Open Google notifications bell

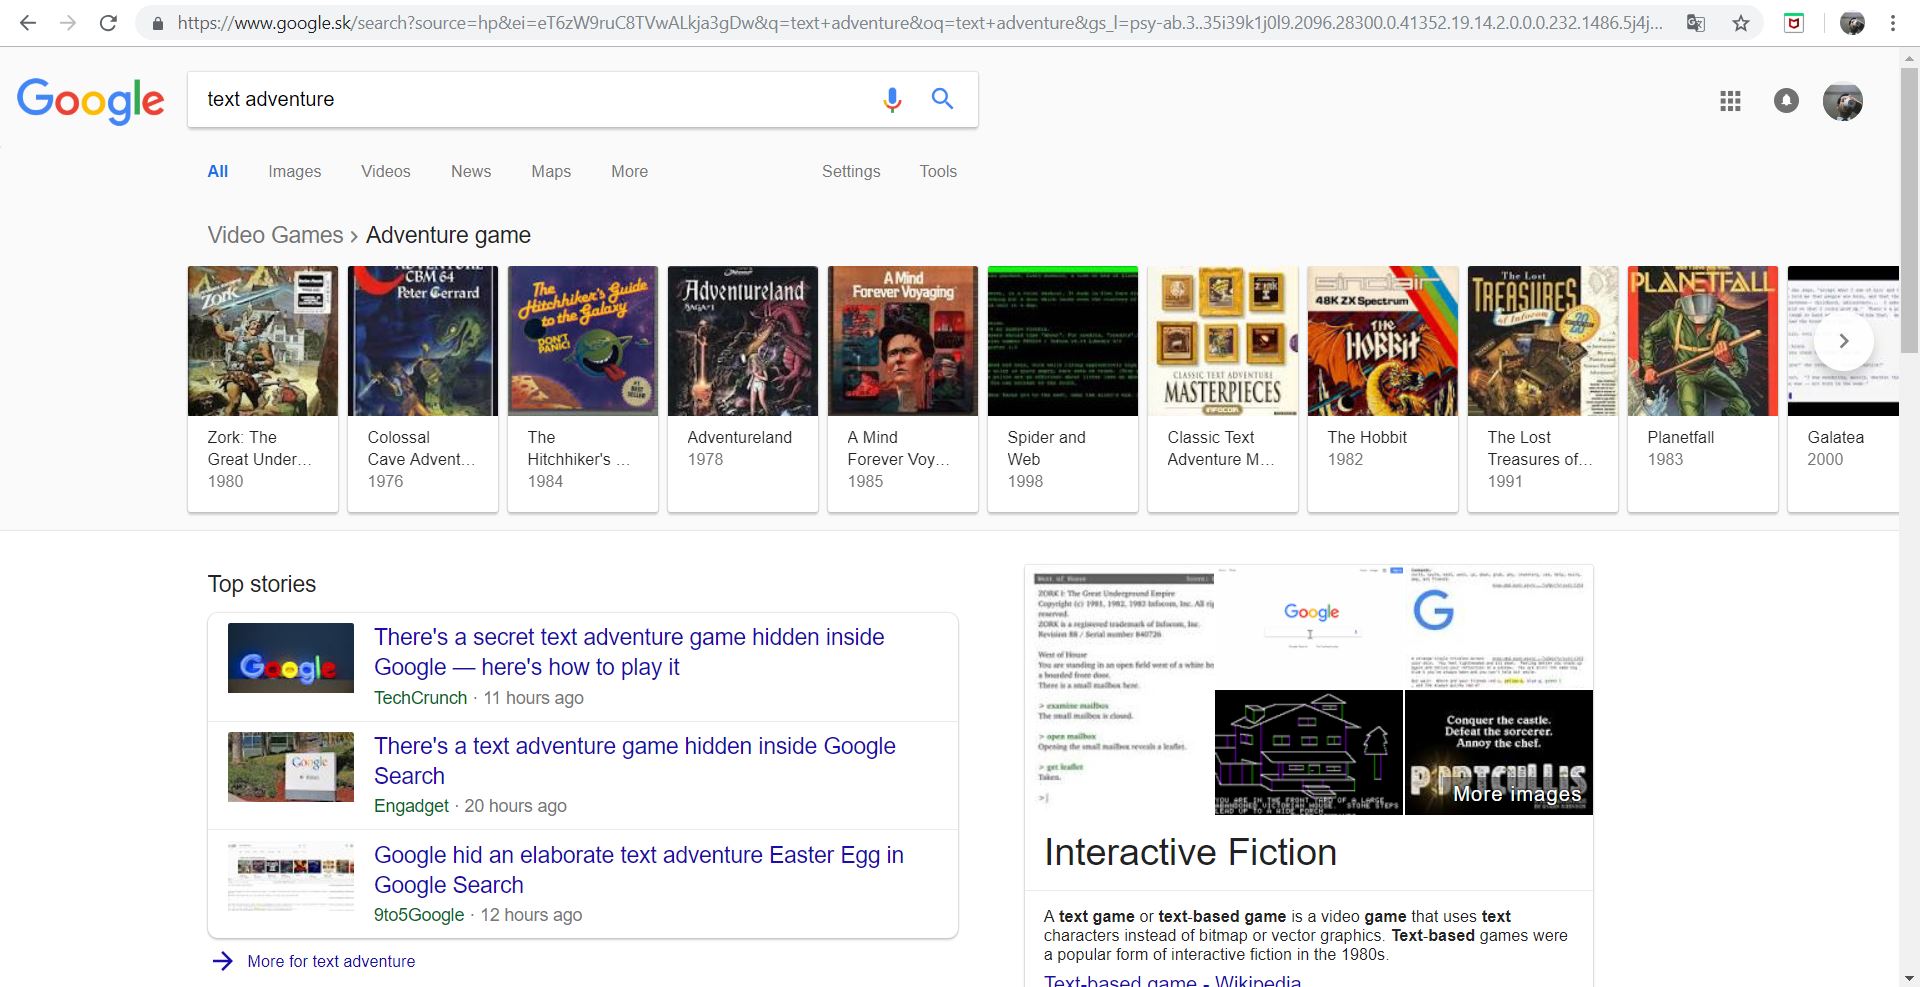pyautogui.click(x=1786, y=101)
